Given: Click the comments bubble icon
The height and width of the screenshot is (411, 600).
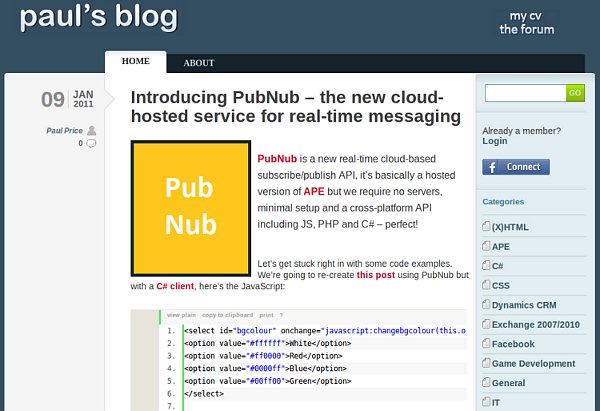Looking at the screenshot, I should coord(91,144).
